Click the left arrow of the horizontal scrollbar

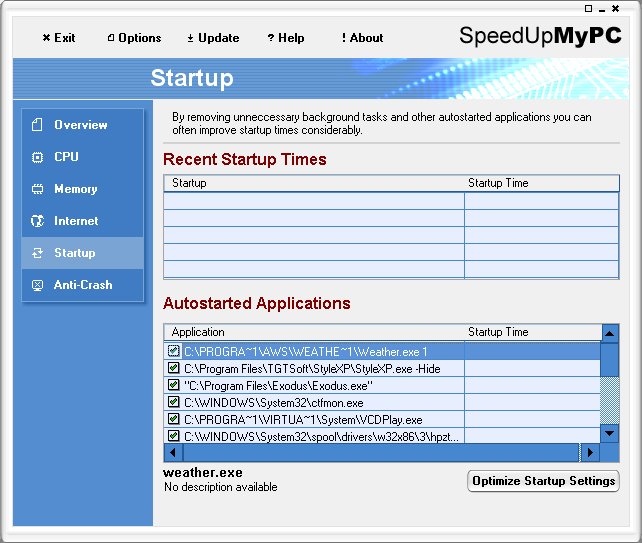(173, 452)
